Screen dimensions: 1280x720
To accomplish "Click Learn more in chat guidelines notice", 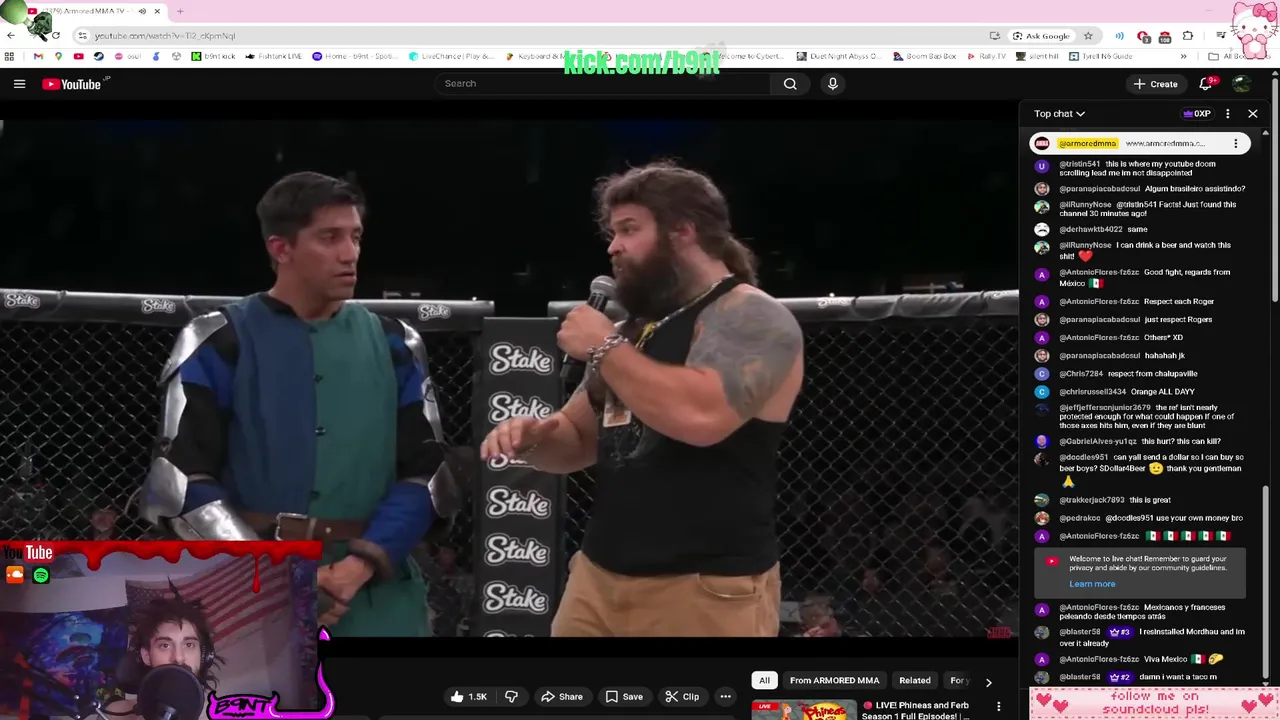I will tap(1092, 584).
